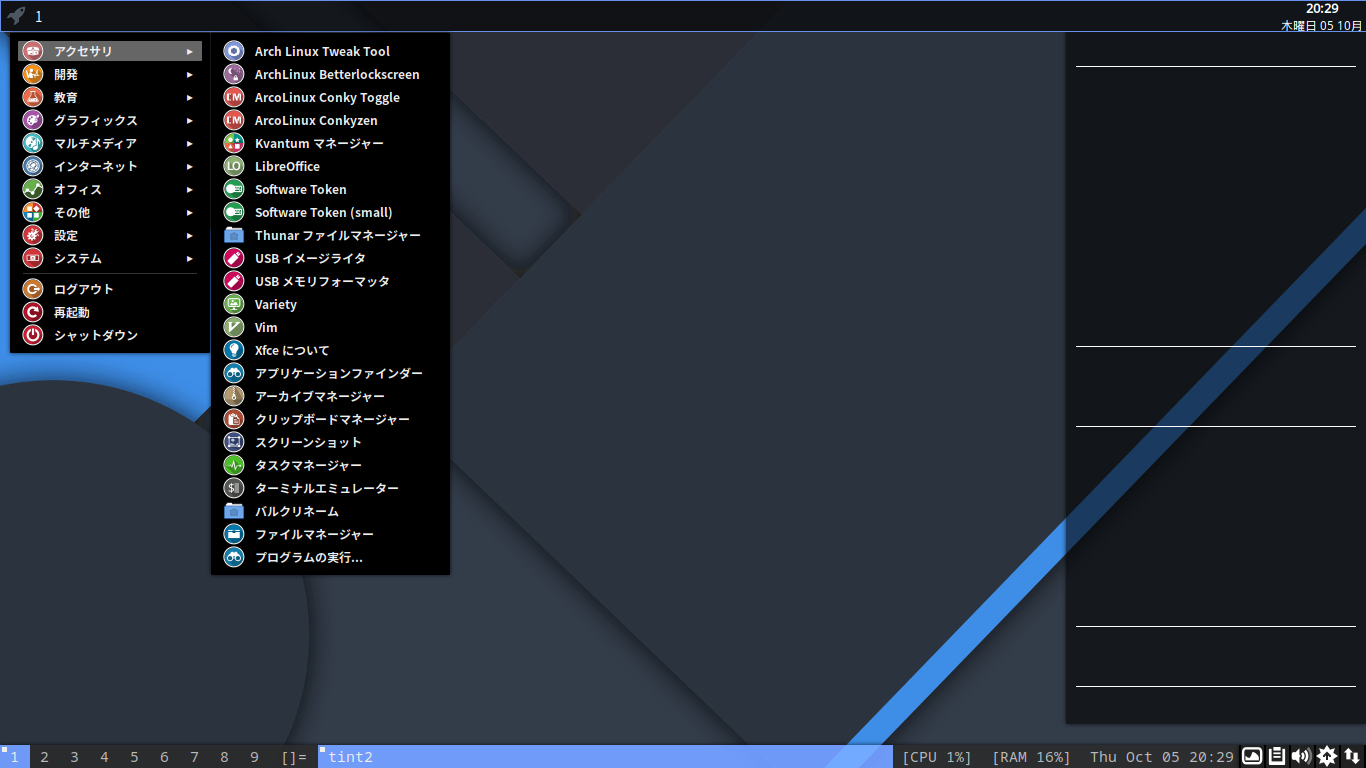Expand the オフィス submenu arrow
Viewport: 1366px width, 768px height.
tap(189, 190)
